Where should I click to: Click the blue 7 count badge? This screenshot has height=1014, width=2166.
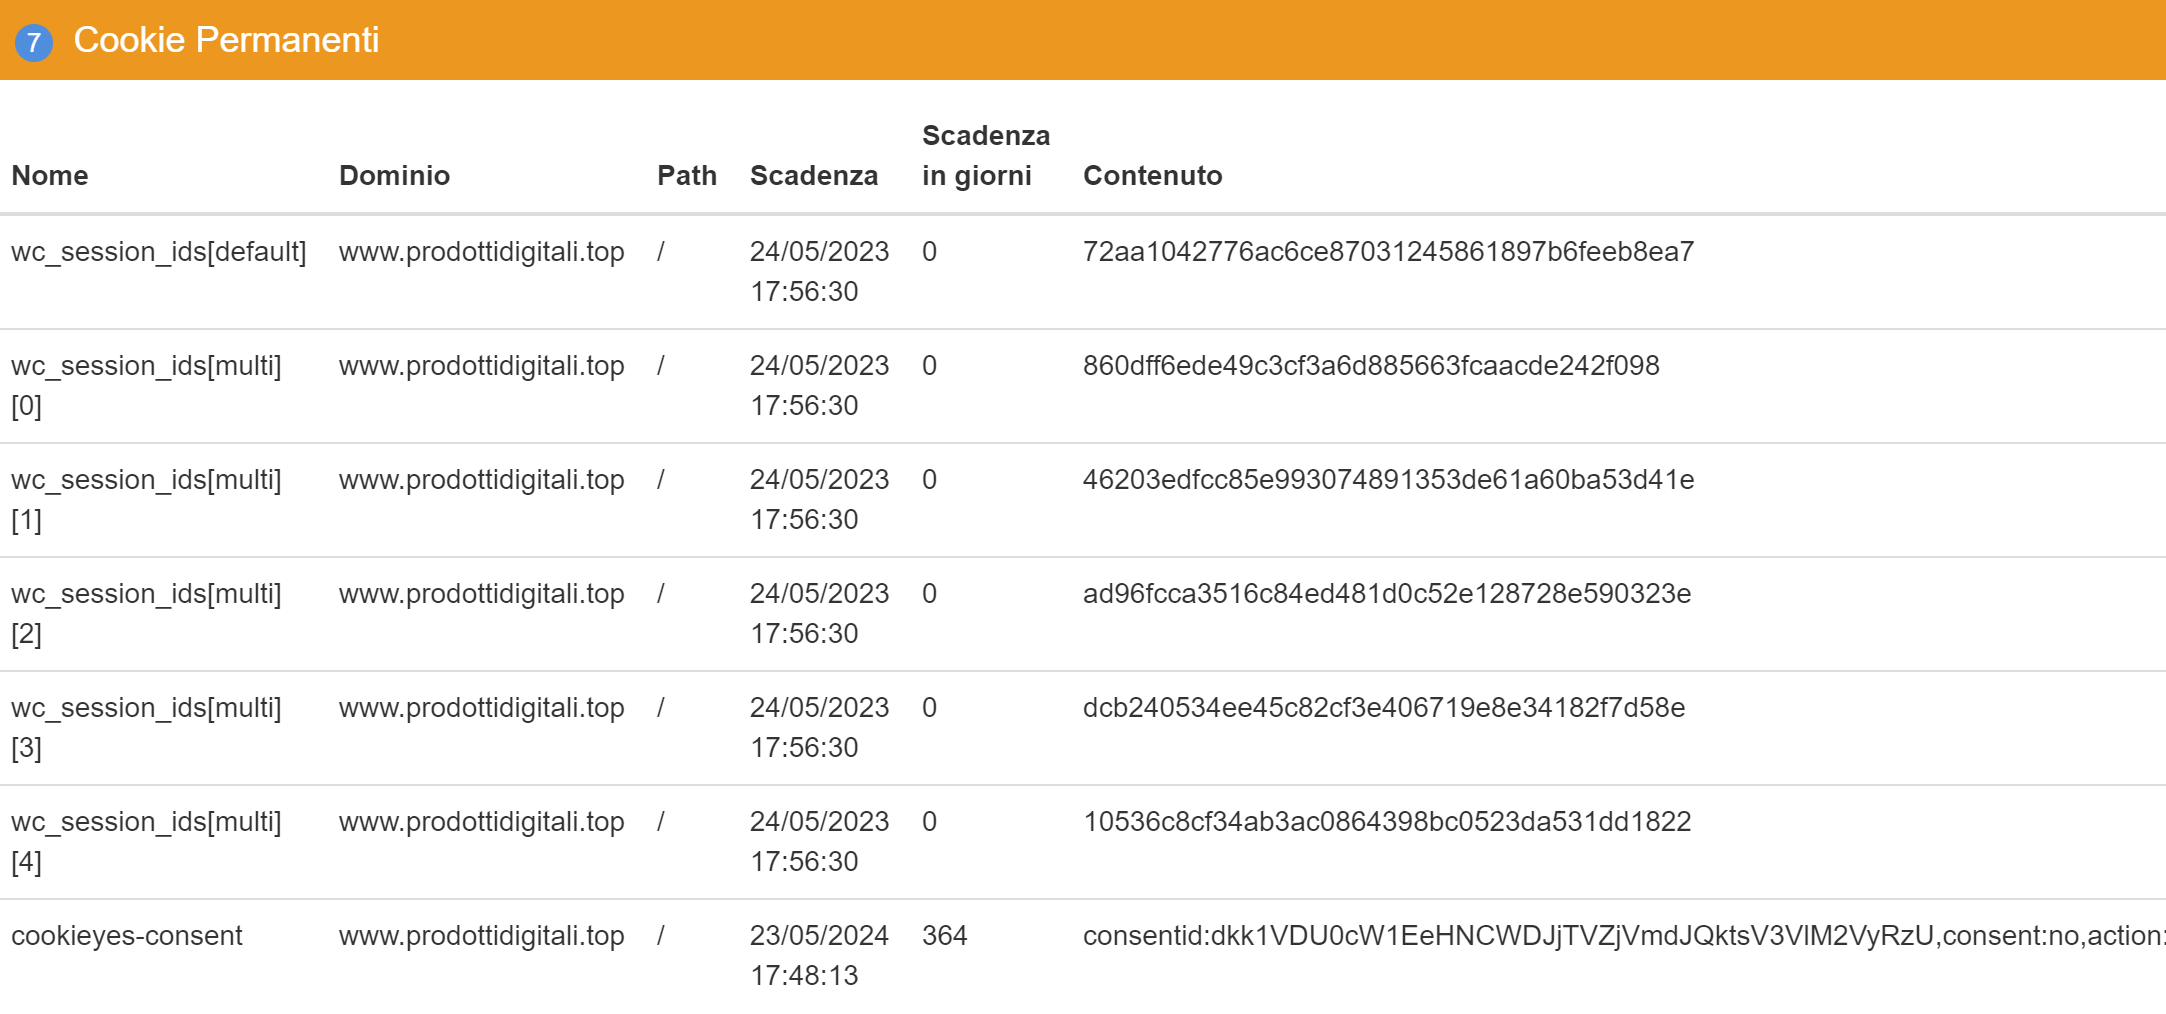pyautogui.click(x=34, y=42)
